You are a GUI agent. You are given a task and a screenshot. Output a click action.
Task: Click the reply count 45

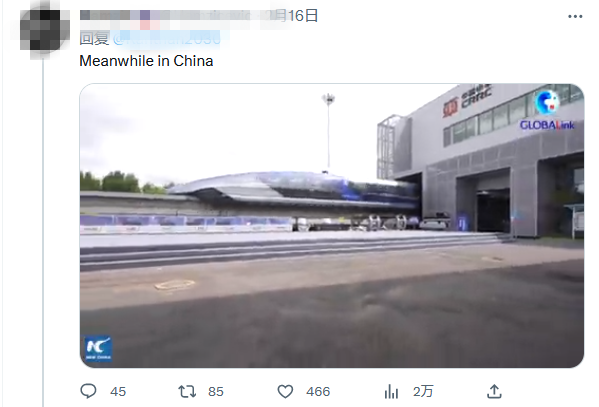118,392
